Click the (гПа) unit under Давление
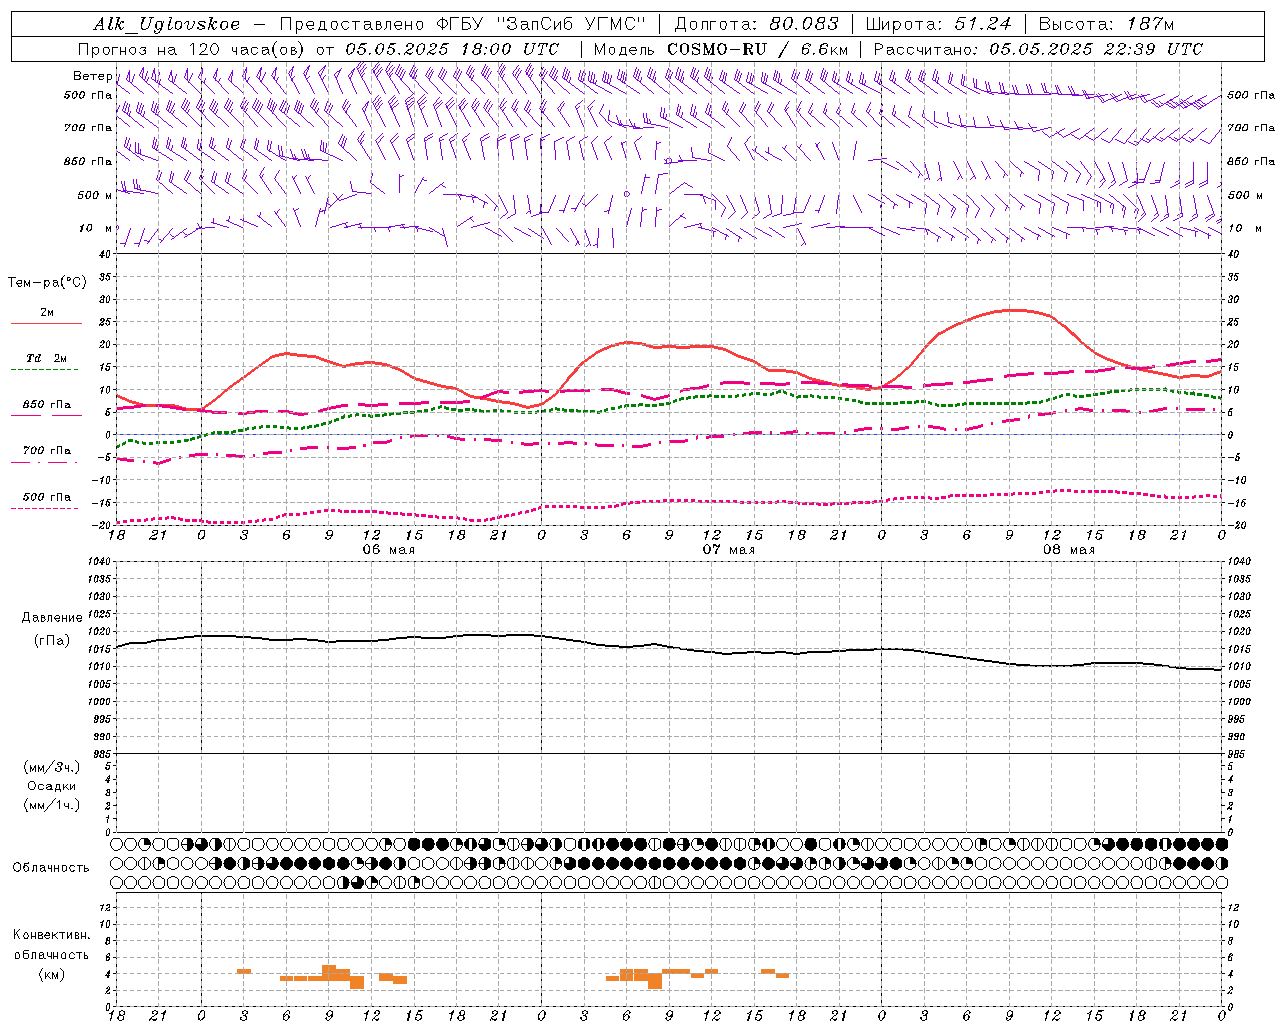 (52, 641)
